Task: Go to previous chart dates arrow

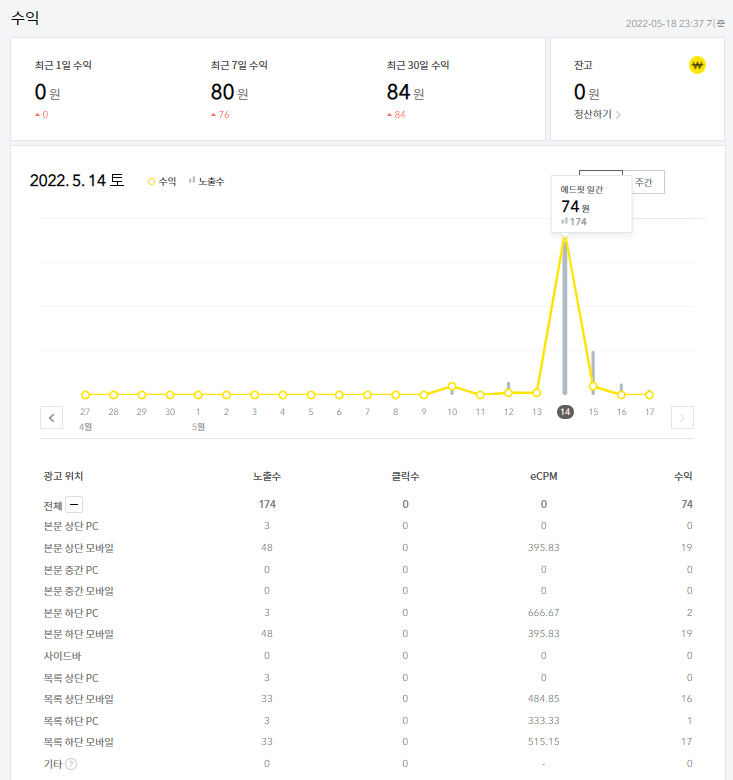Action: tap(52, 418)
